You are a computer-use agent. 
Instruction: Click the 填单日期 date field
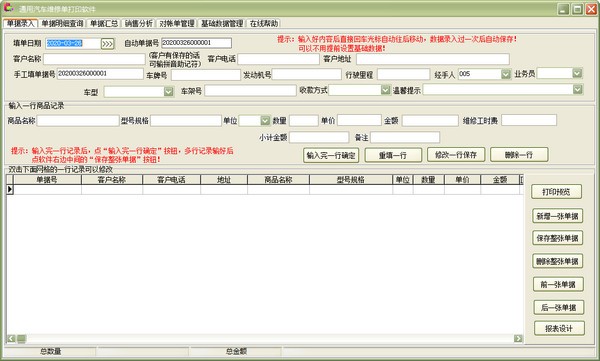click(73, 43)
